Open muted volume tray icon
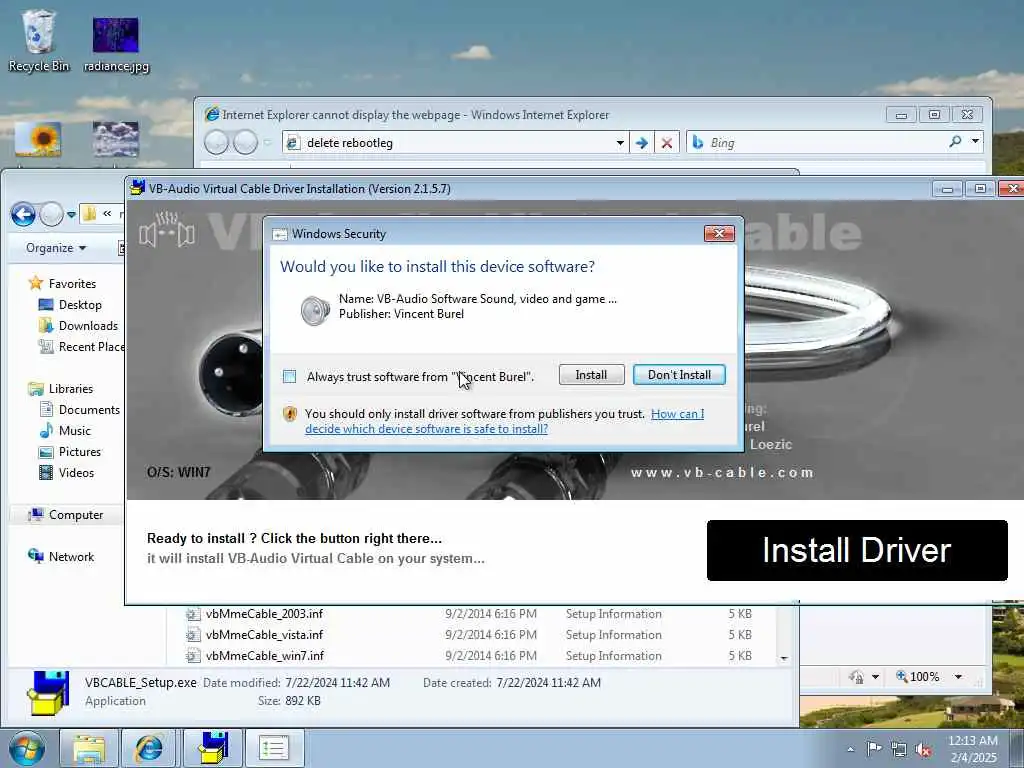Screen dimensions: 1024x768 click(x=923, y=750)
